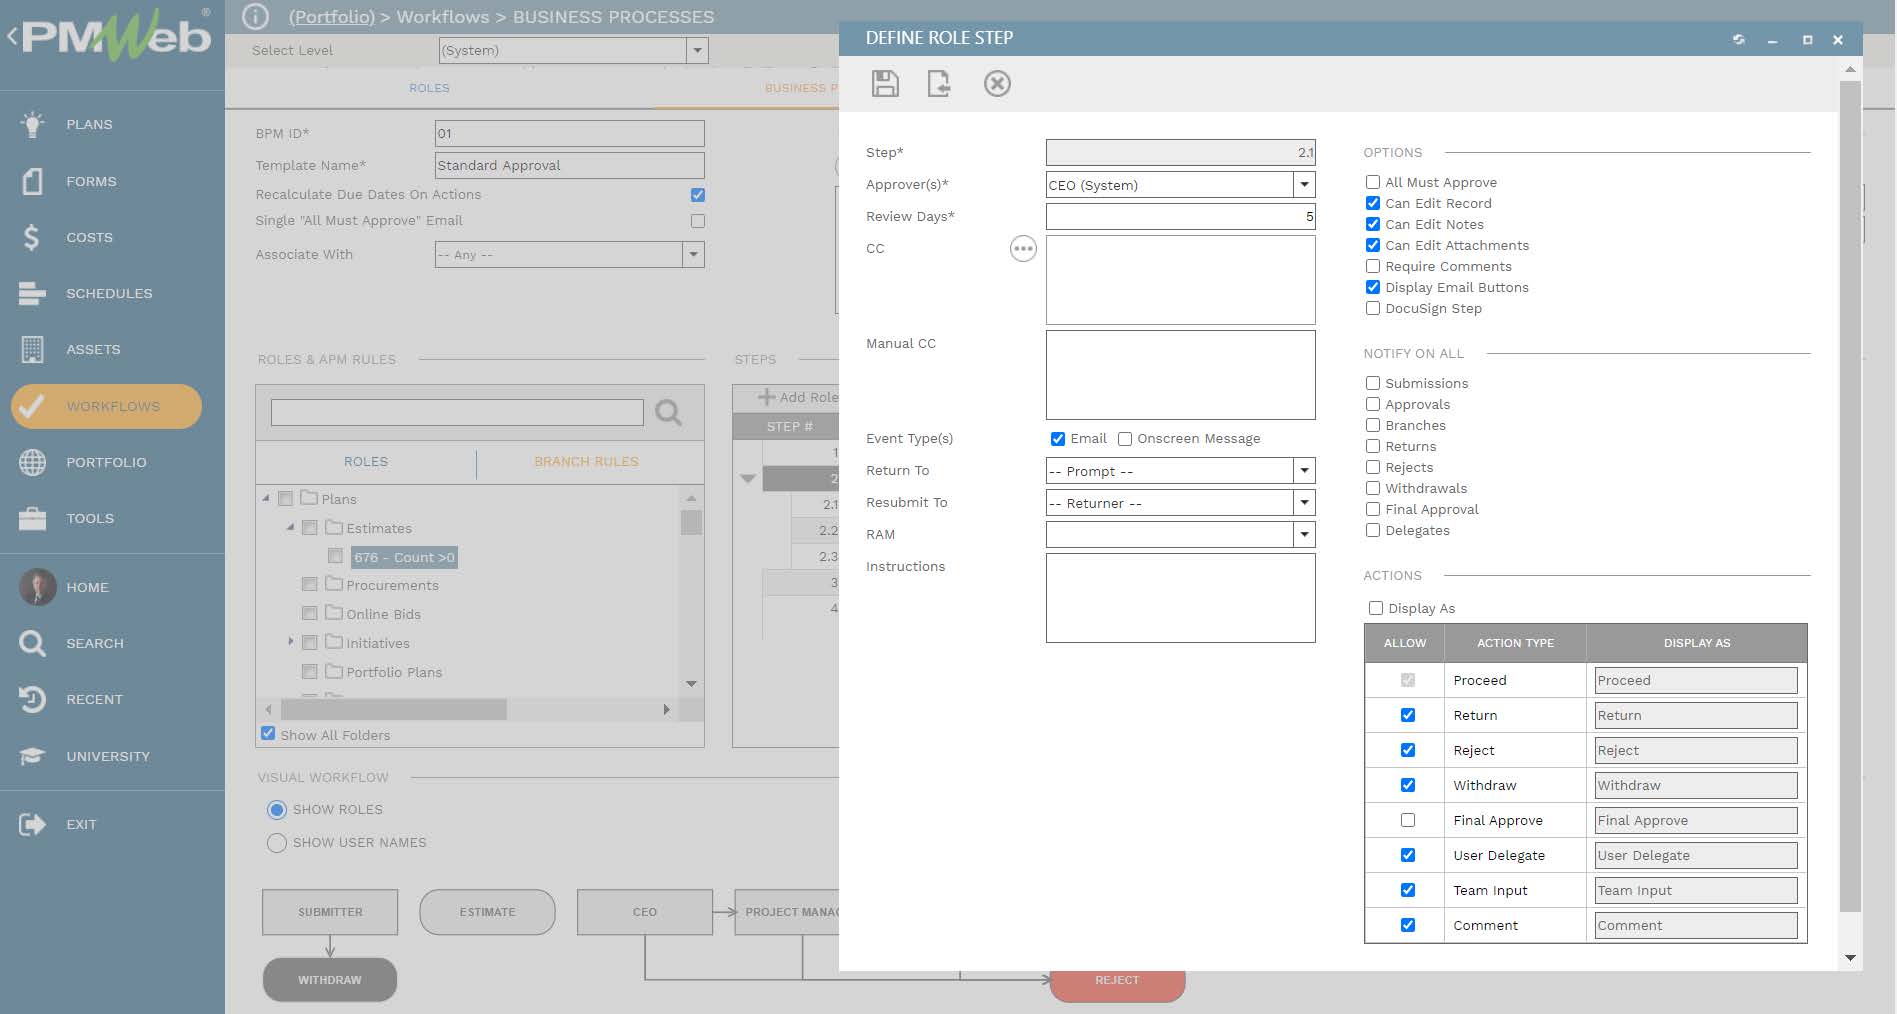
Task: Click the dialog's vertical scrollbar
Action: [1850, 495]
